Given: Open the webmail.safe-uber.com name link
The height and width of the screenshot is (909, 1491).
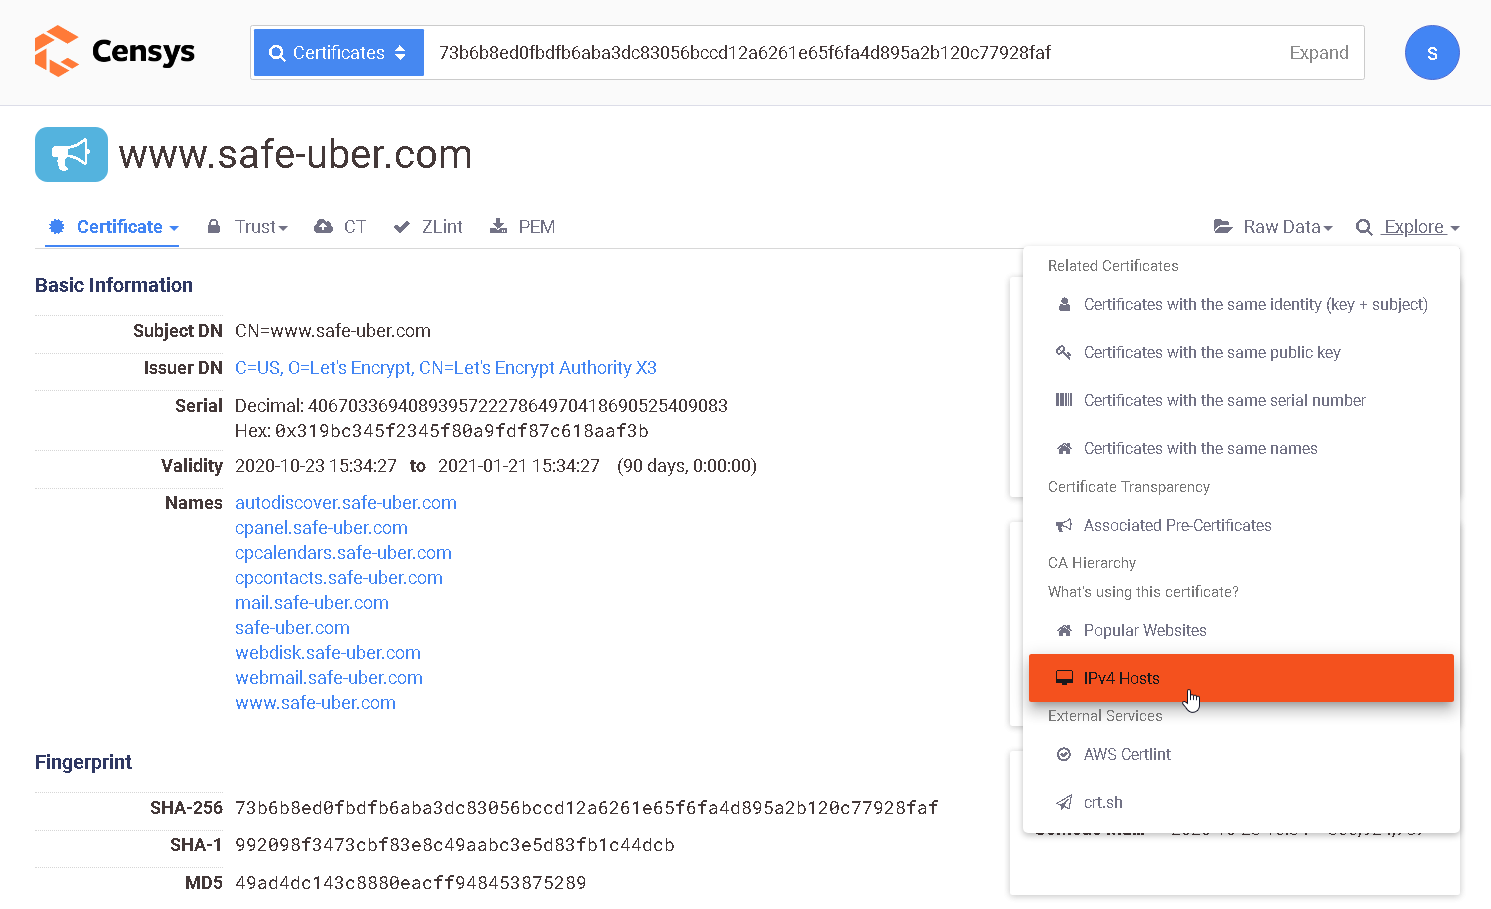Looking at the screenshot, I should [x=329, y=678].
